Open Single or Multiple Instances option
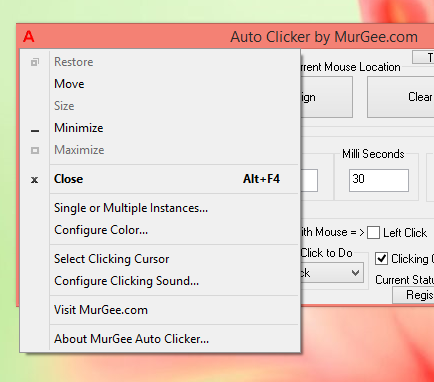Viewport: 434px width, 382px height. 159,208
